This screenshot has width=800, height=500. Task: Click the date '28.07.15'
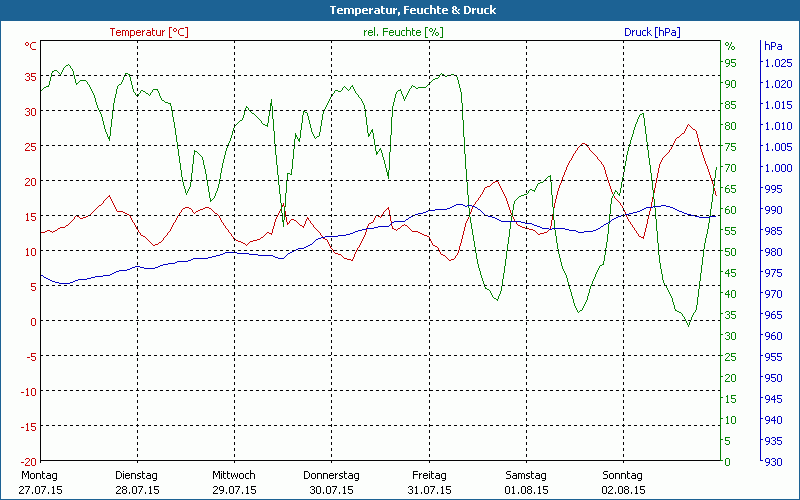(137, 490)
